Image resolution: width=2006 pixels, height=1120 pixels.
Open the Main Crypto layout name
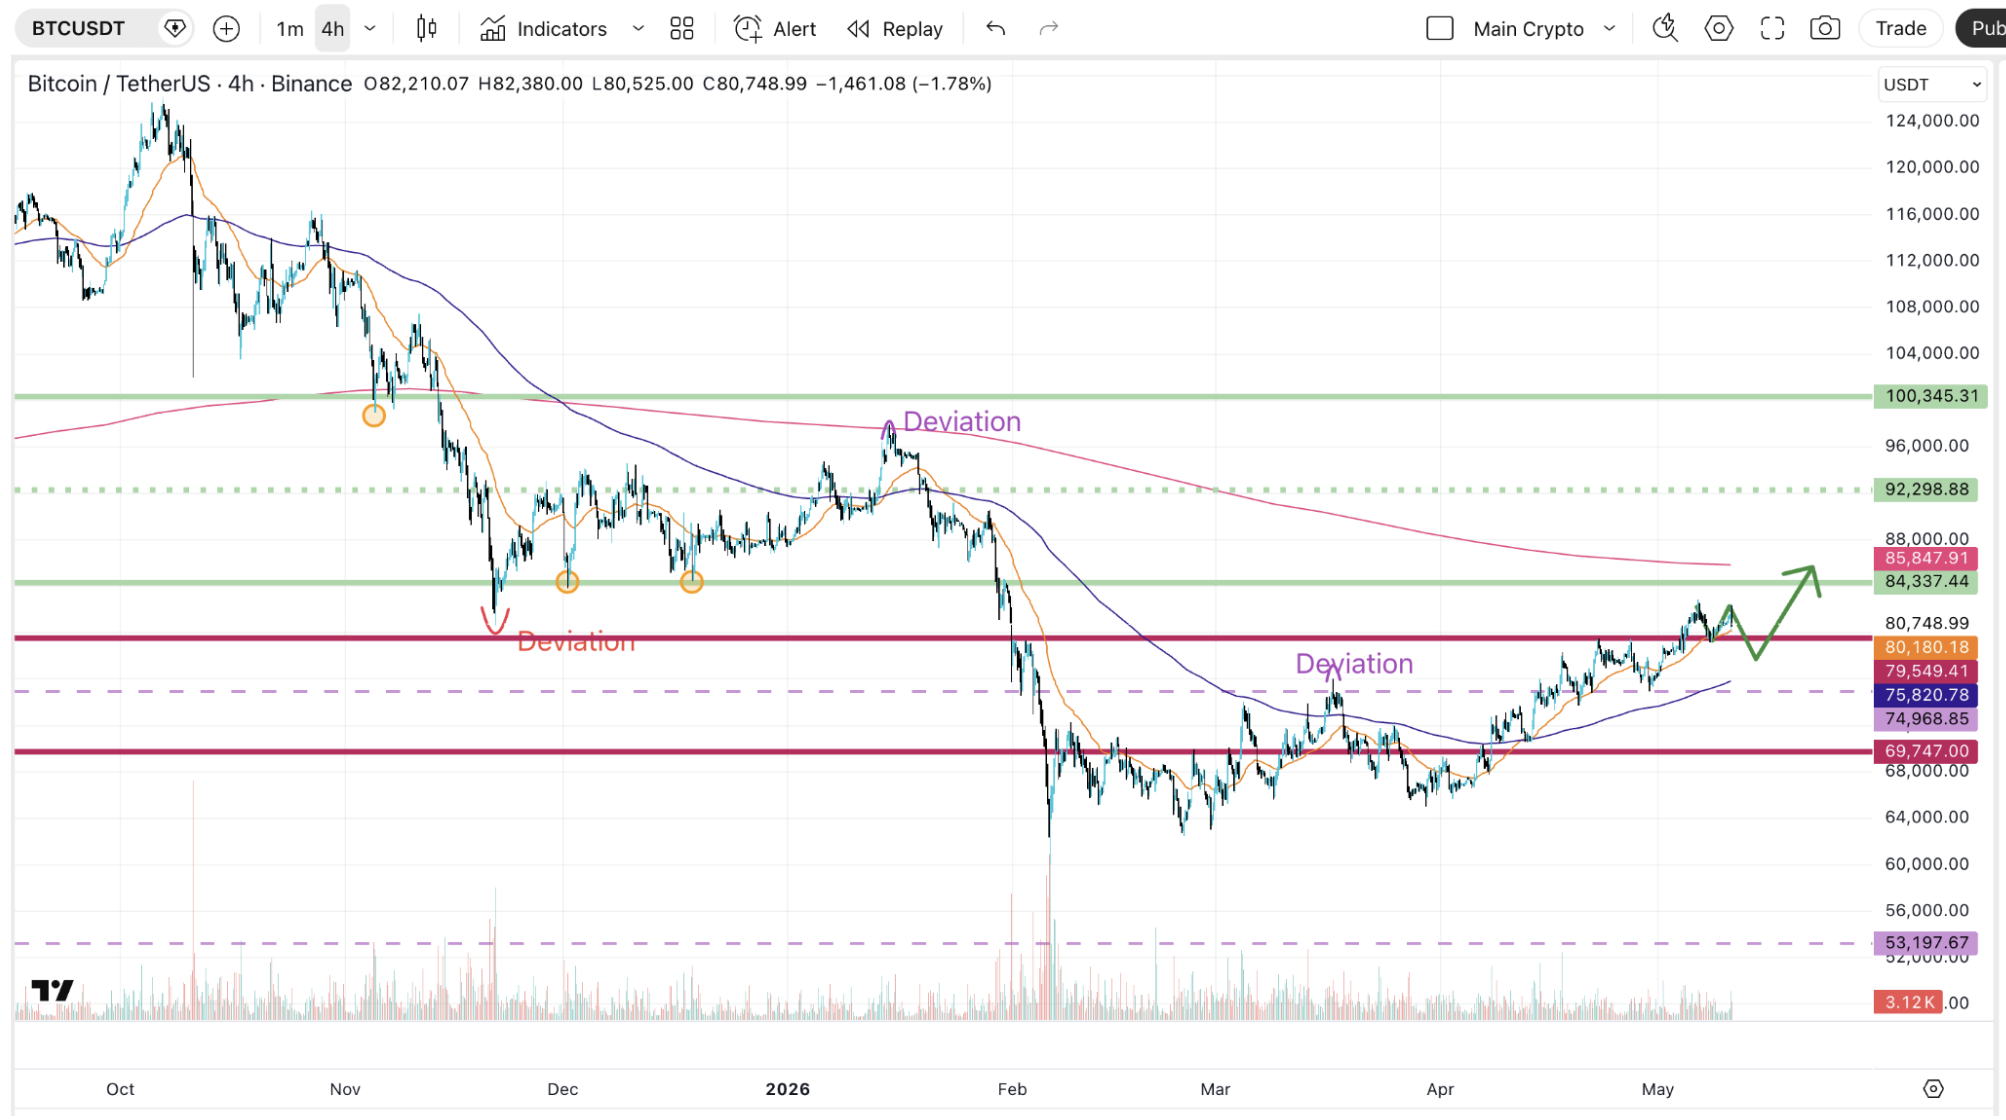pyautogui.click(x=1528, y=29)
